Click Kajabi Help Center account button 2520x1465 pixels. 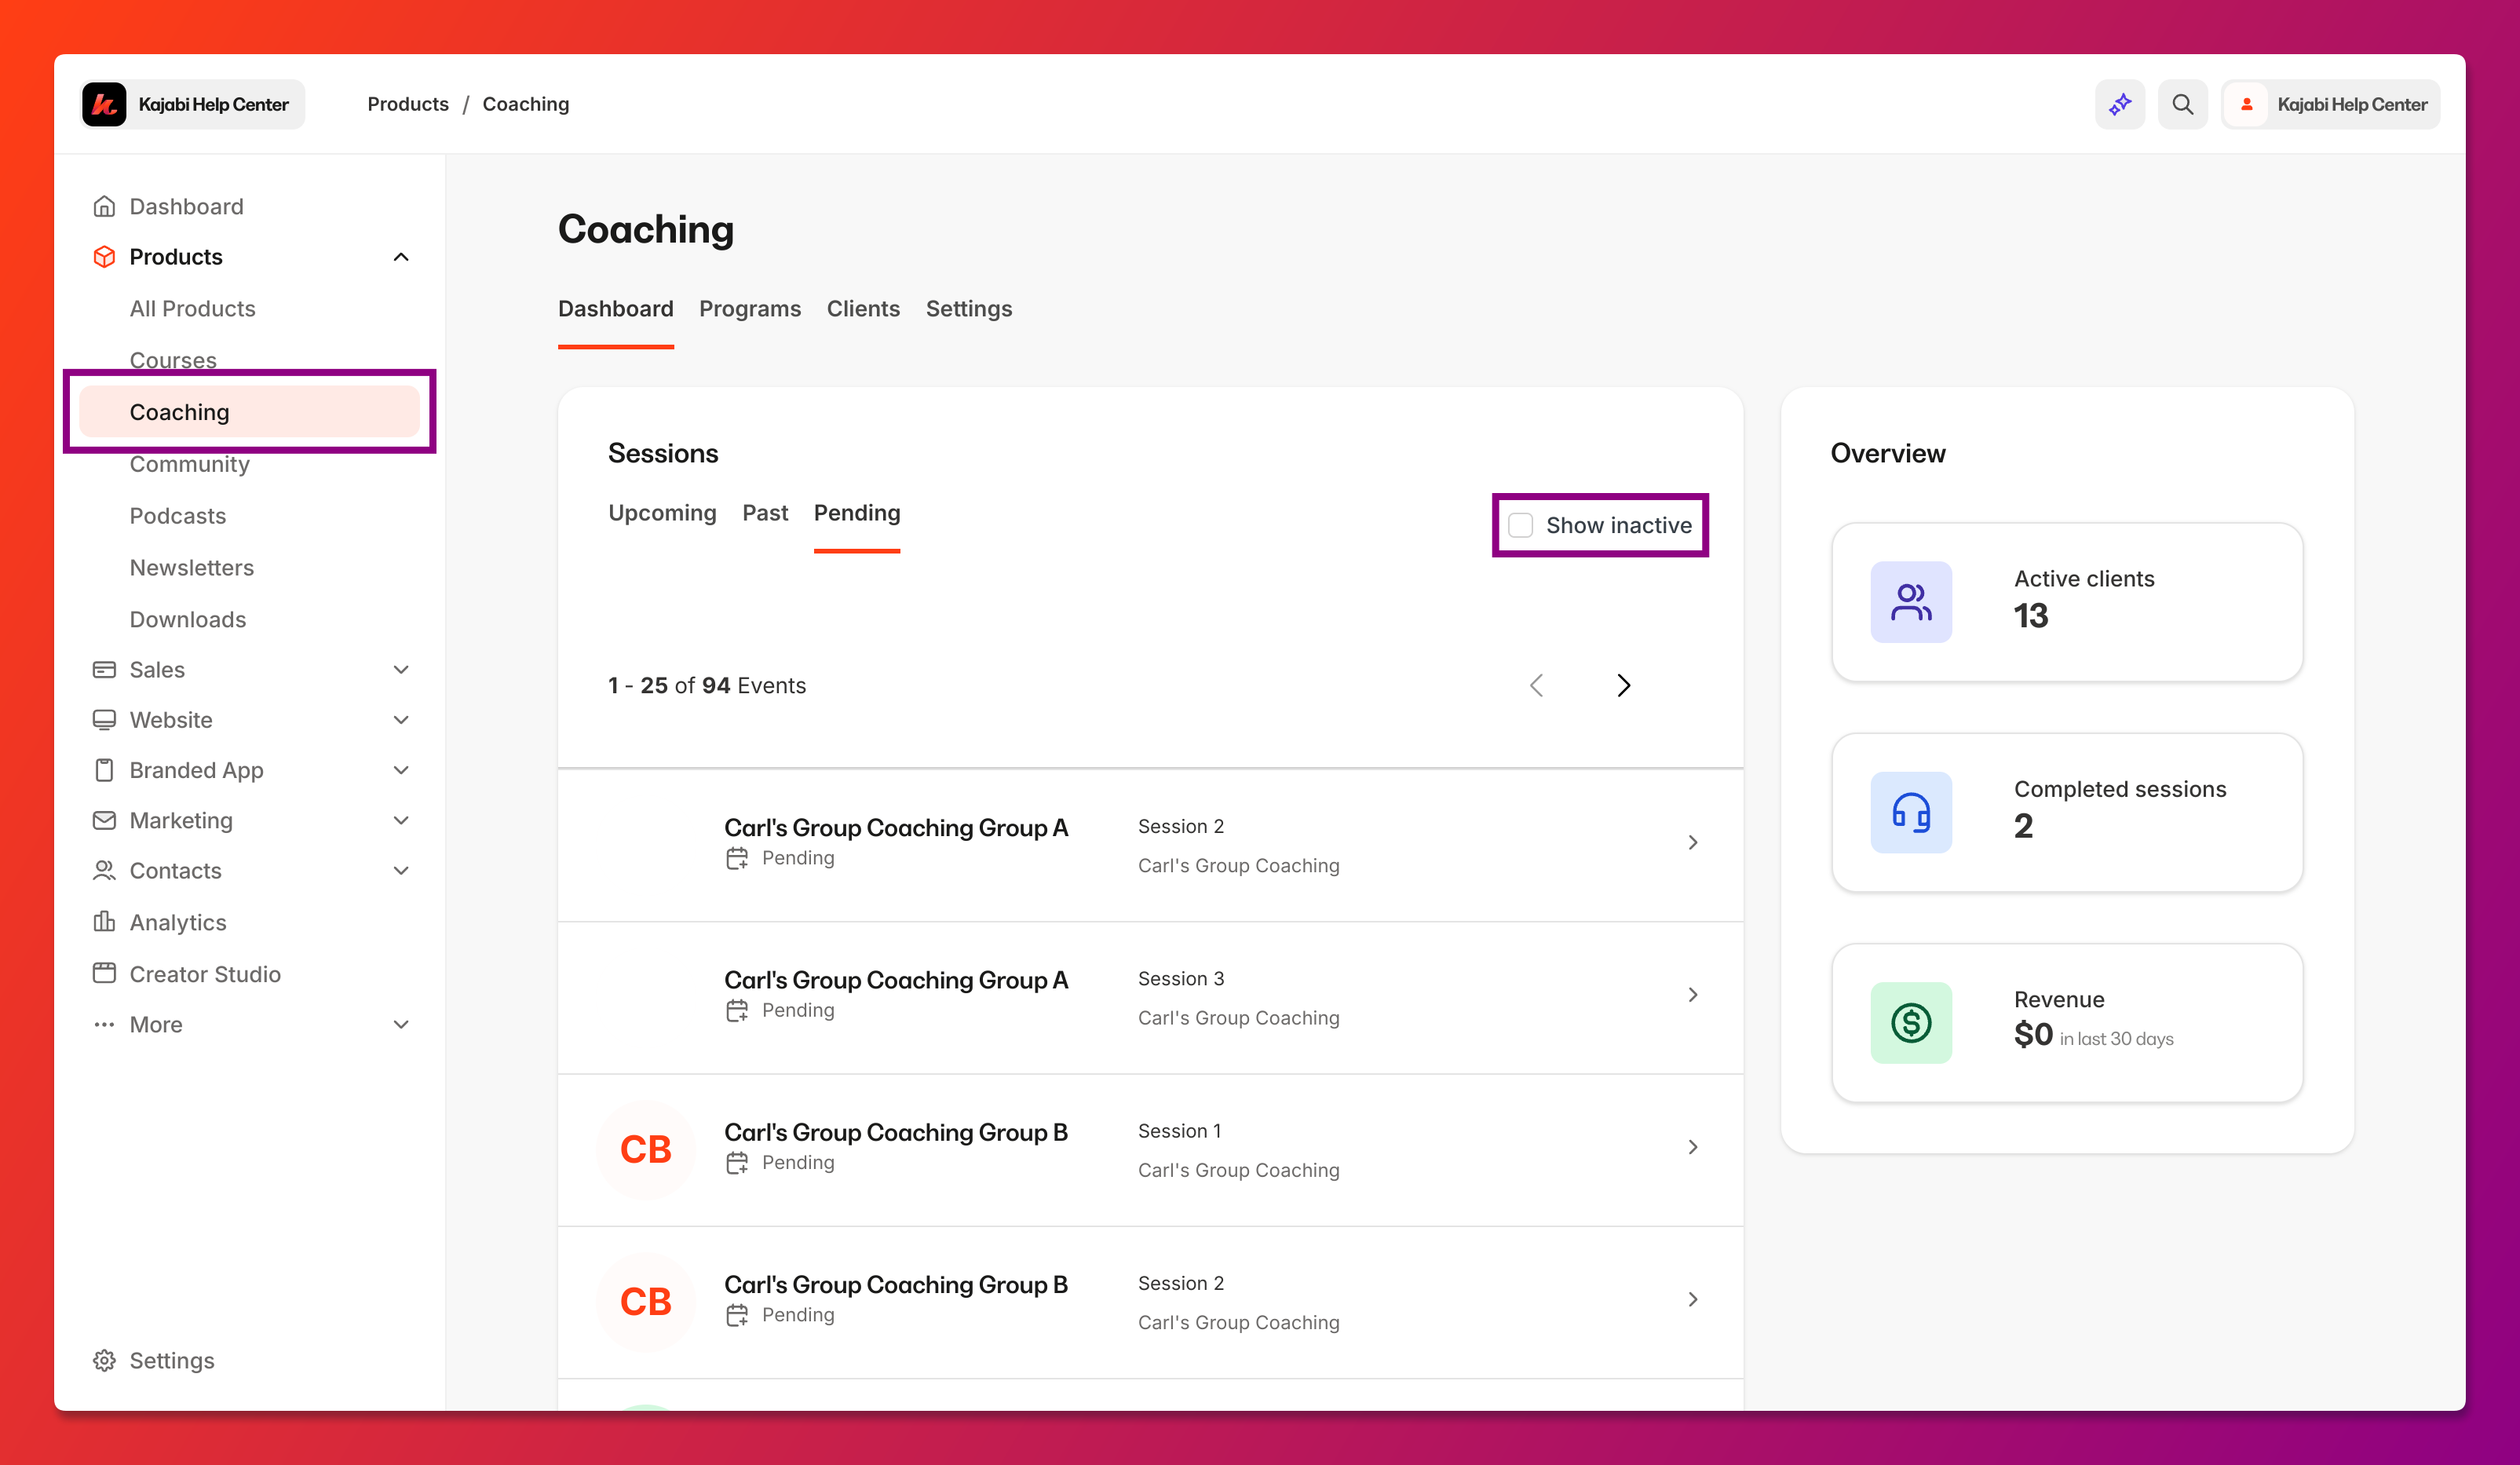point(2330,104)
